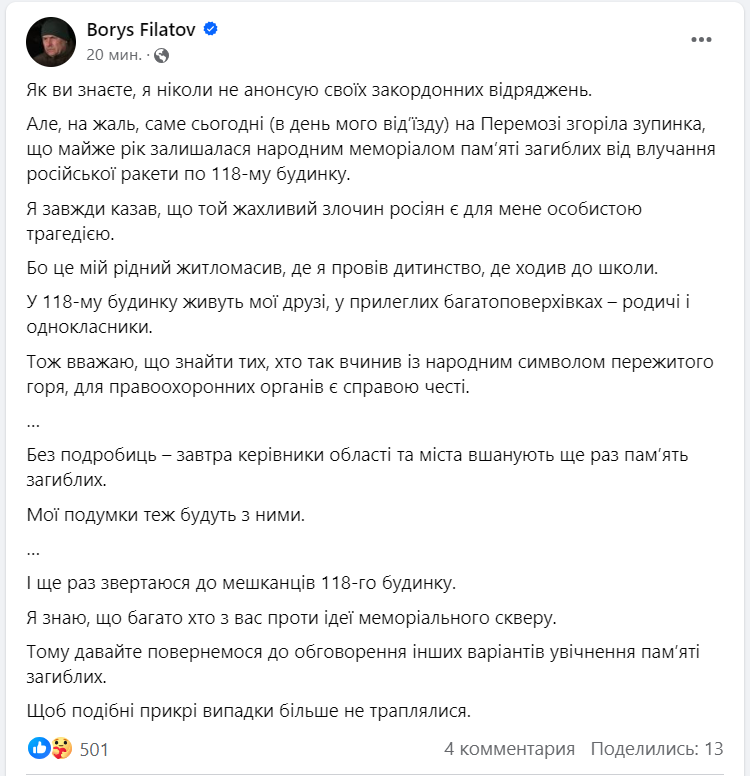Click the 501 reactions count
Screen dimensions: 750x776
pyautogui.click(x=94, y=749)
